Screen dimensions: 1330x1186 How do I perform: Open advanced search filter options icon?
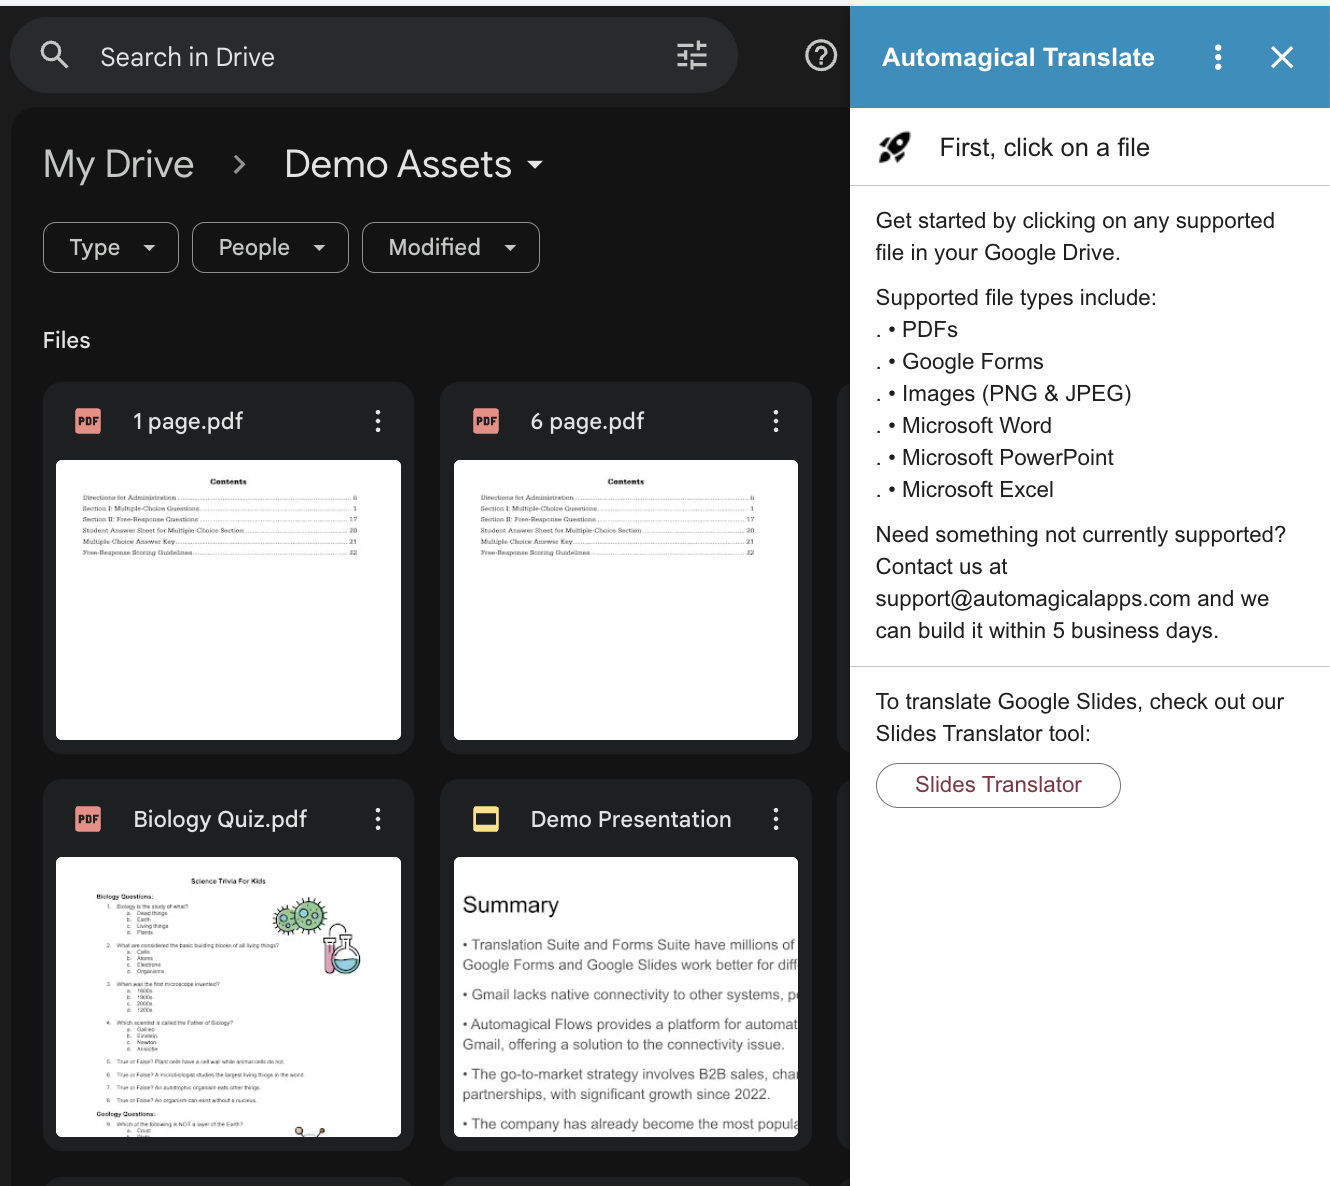(x=691, y=55)
